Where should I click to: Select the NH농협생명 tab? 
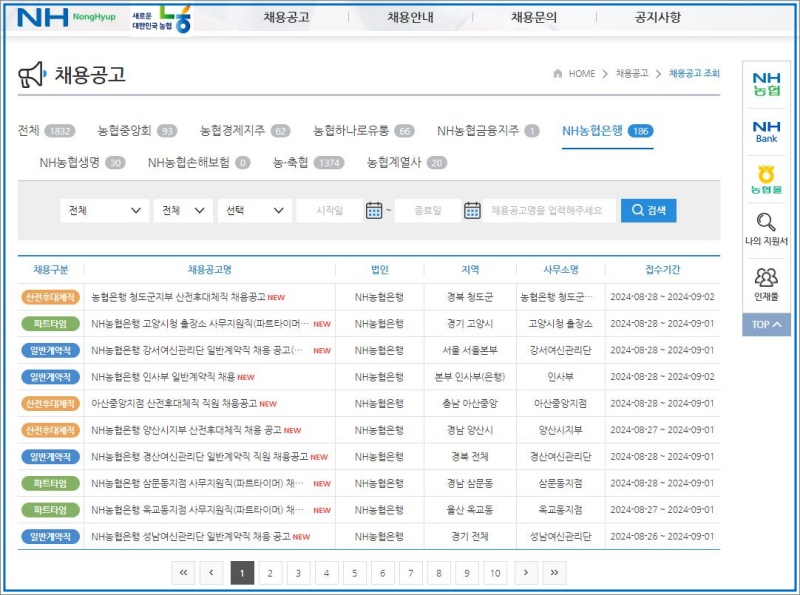(x=82, y=162)
